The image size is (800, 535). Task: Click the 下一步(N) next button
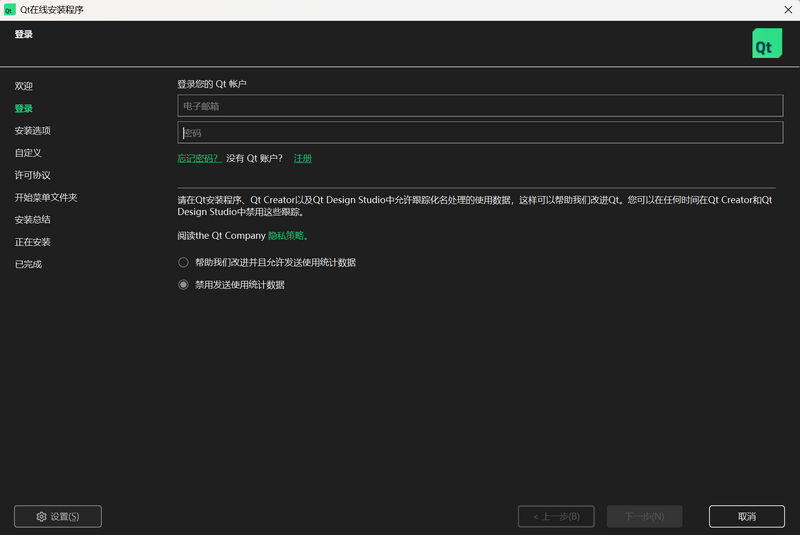coord(644,517)
